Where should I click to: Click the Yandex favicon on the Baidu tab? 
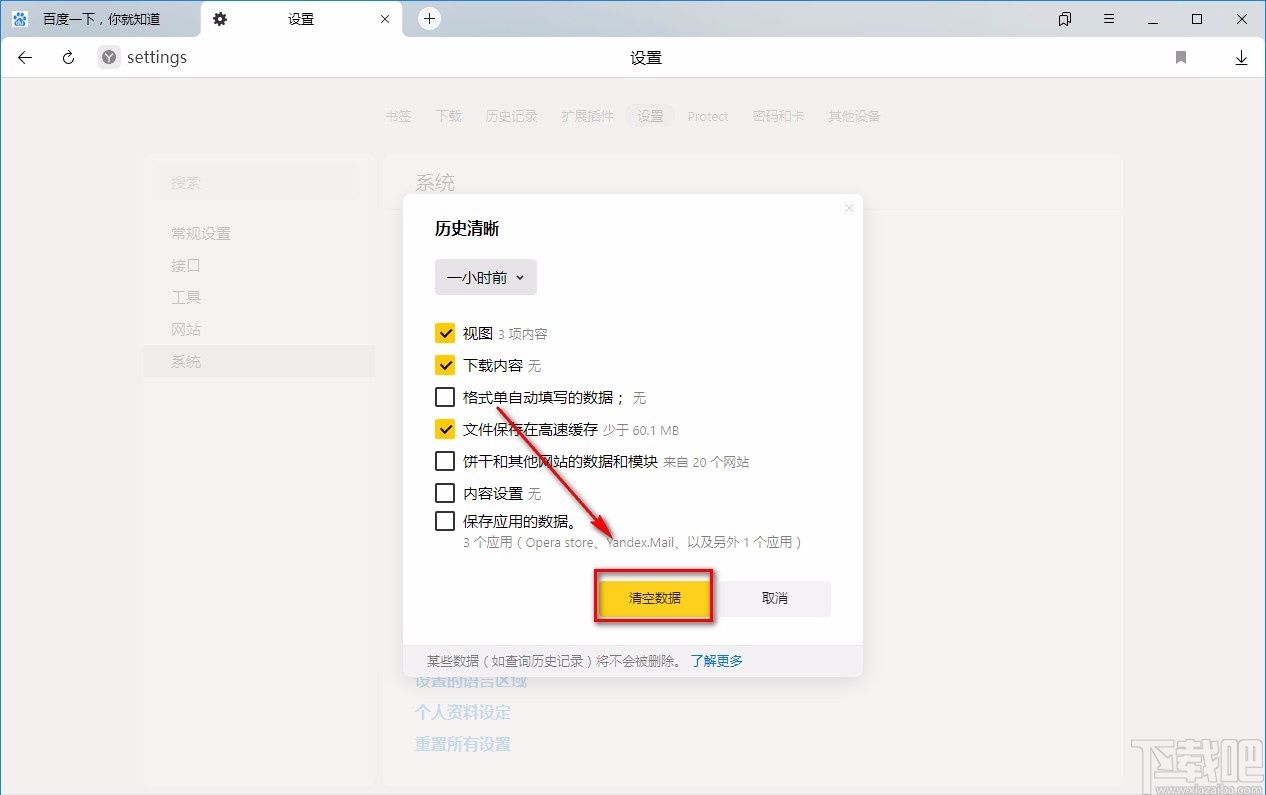(19, 18)
